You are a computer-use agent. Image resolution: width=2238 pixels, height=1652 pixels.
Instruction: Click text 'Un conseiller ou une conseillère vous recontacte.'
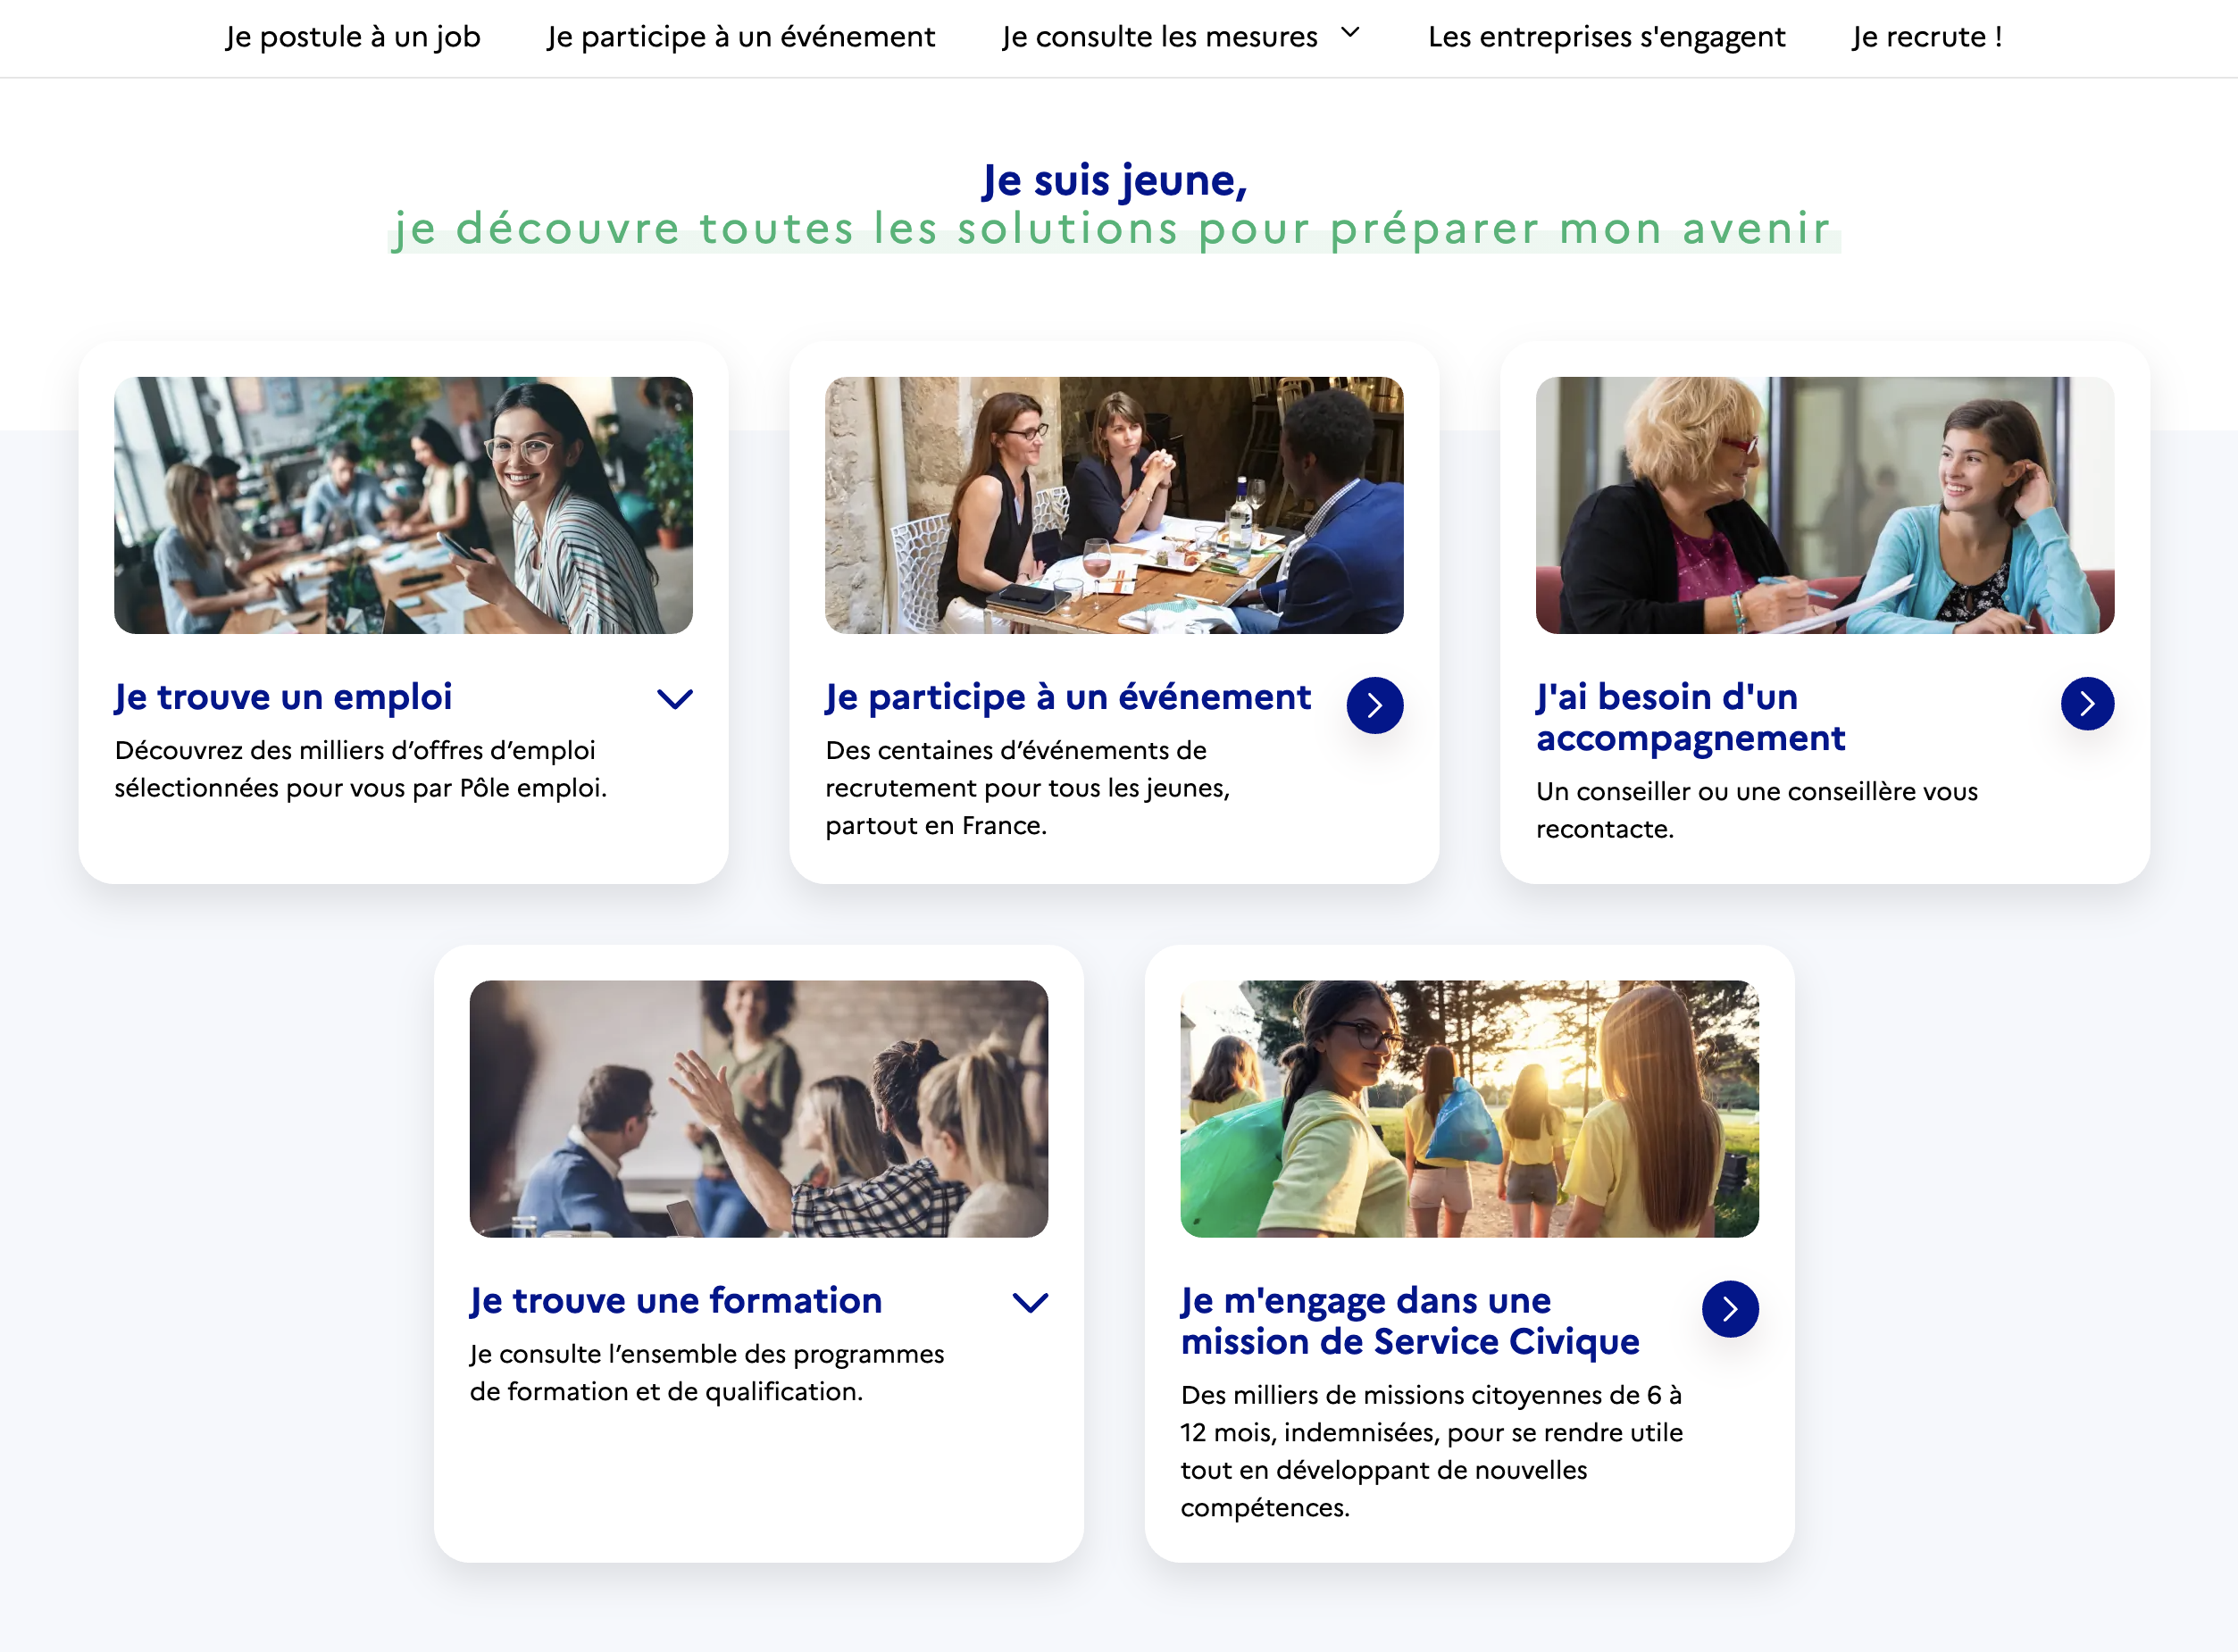click(1757, 810)
